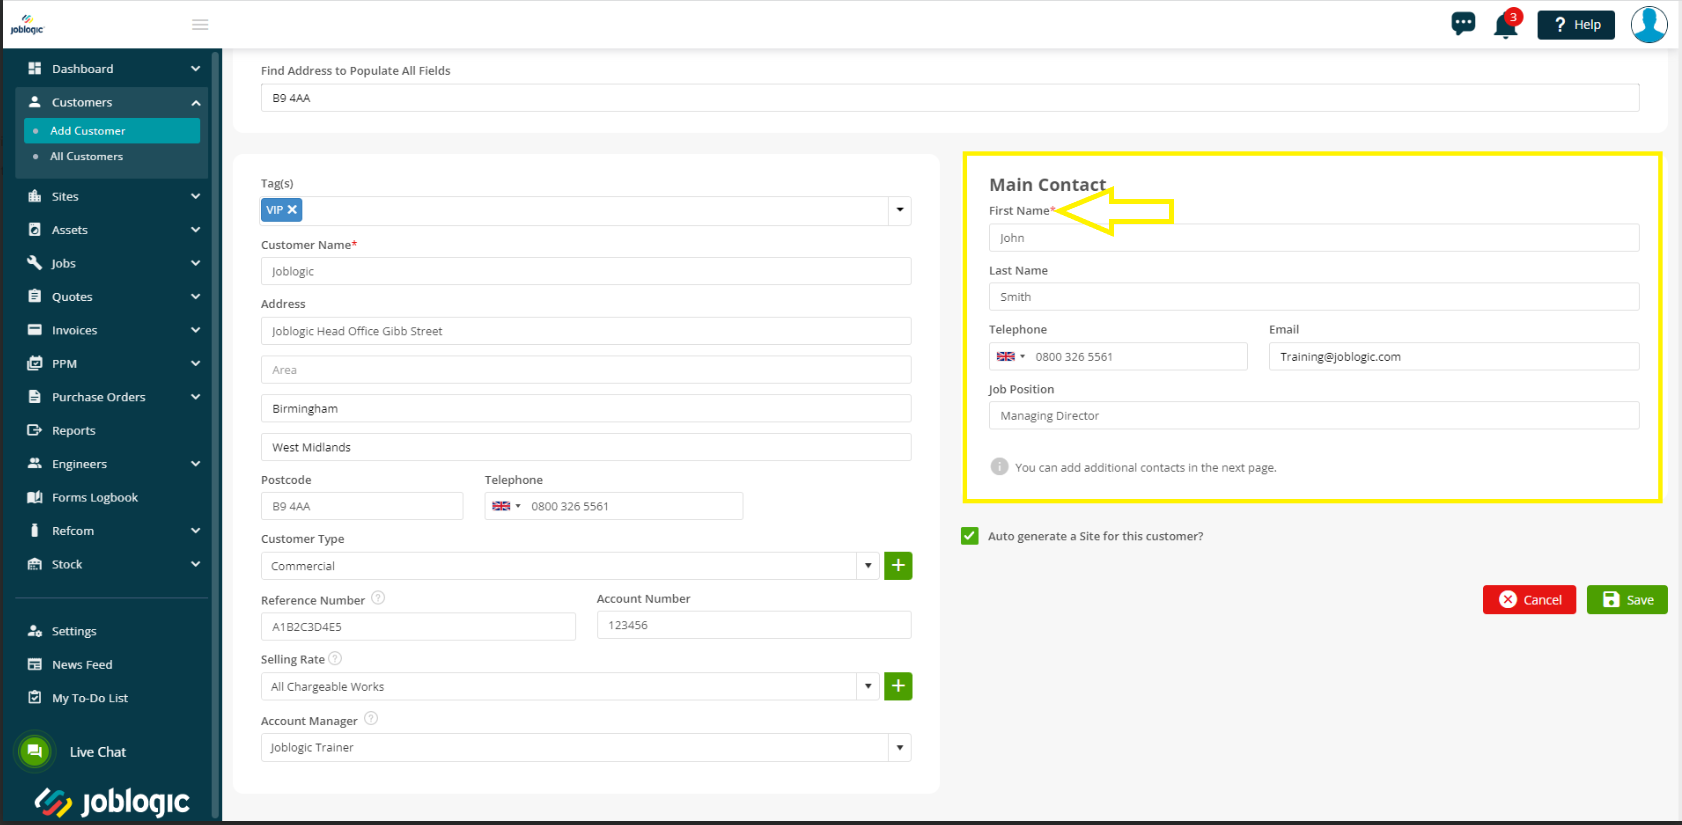Open the Help button
The height and width of the screenshot is (825, 1682).
[1576, 24]
